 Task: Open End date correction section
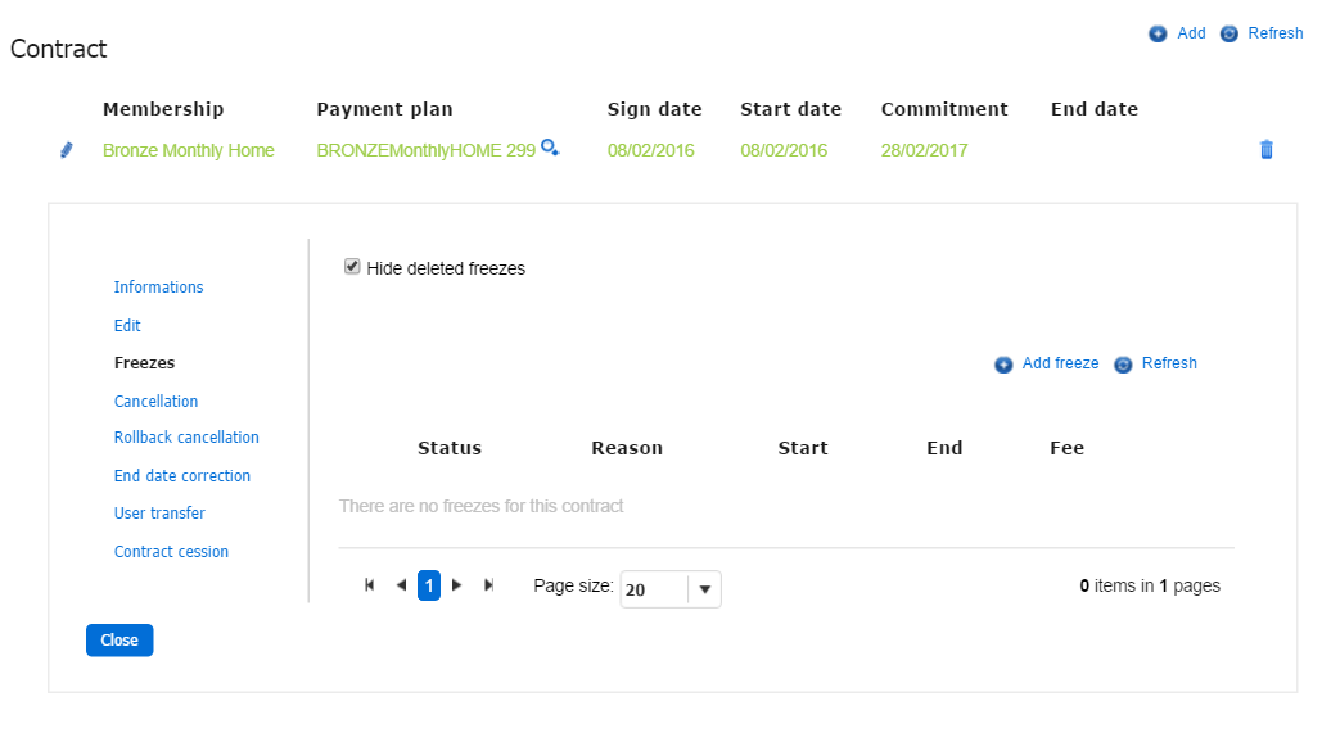point(182,476)
